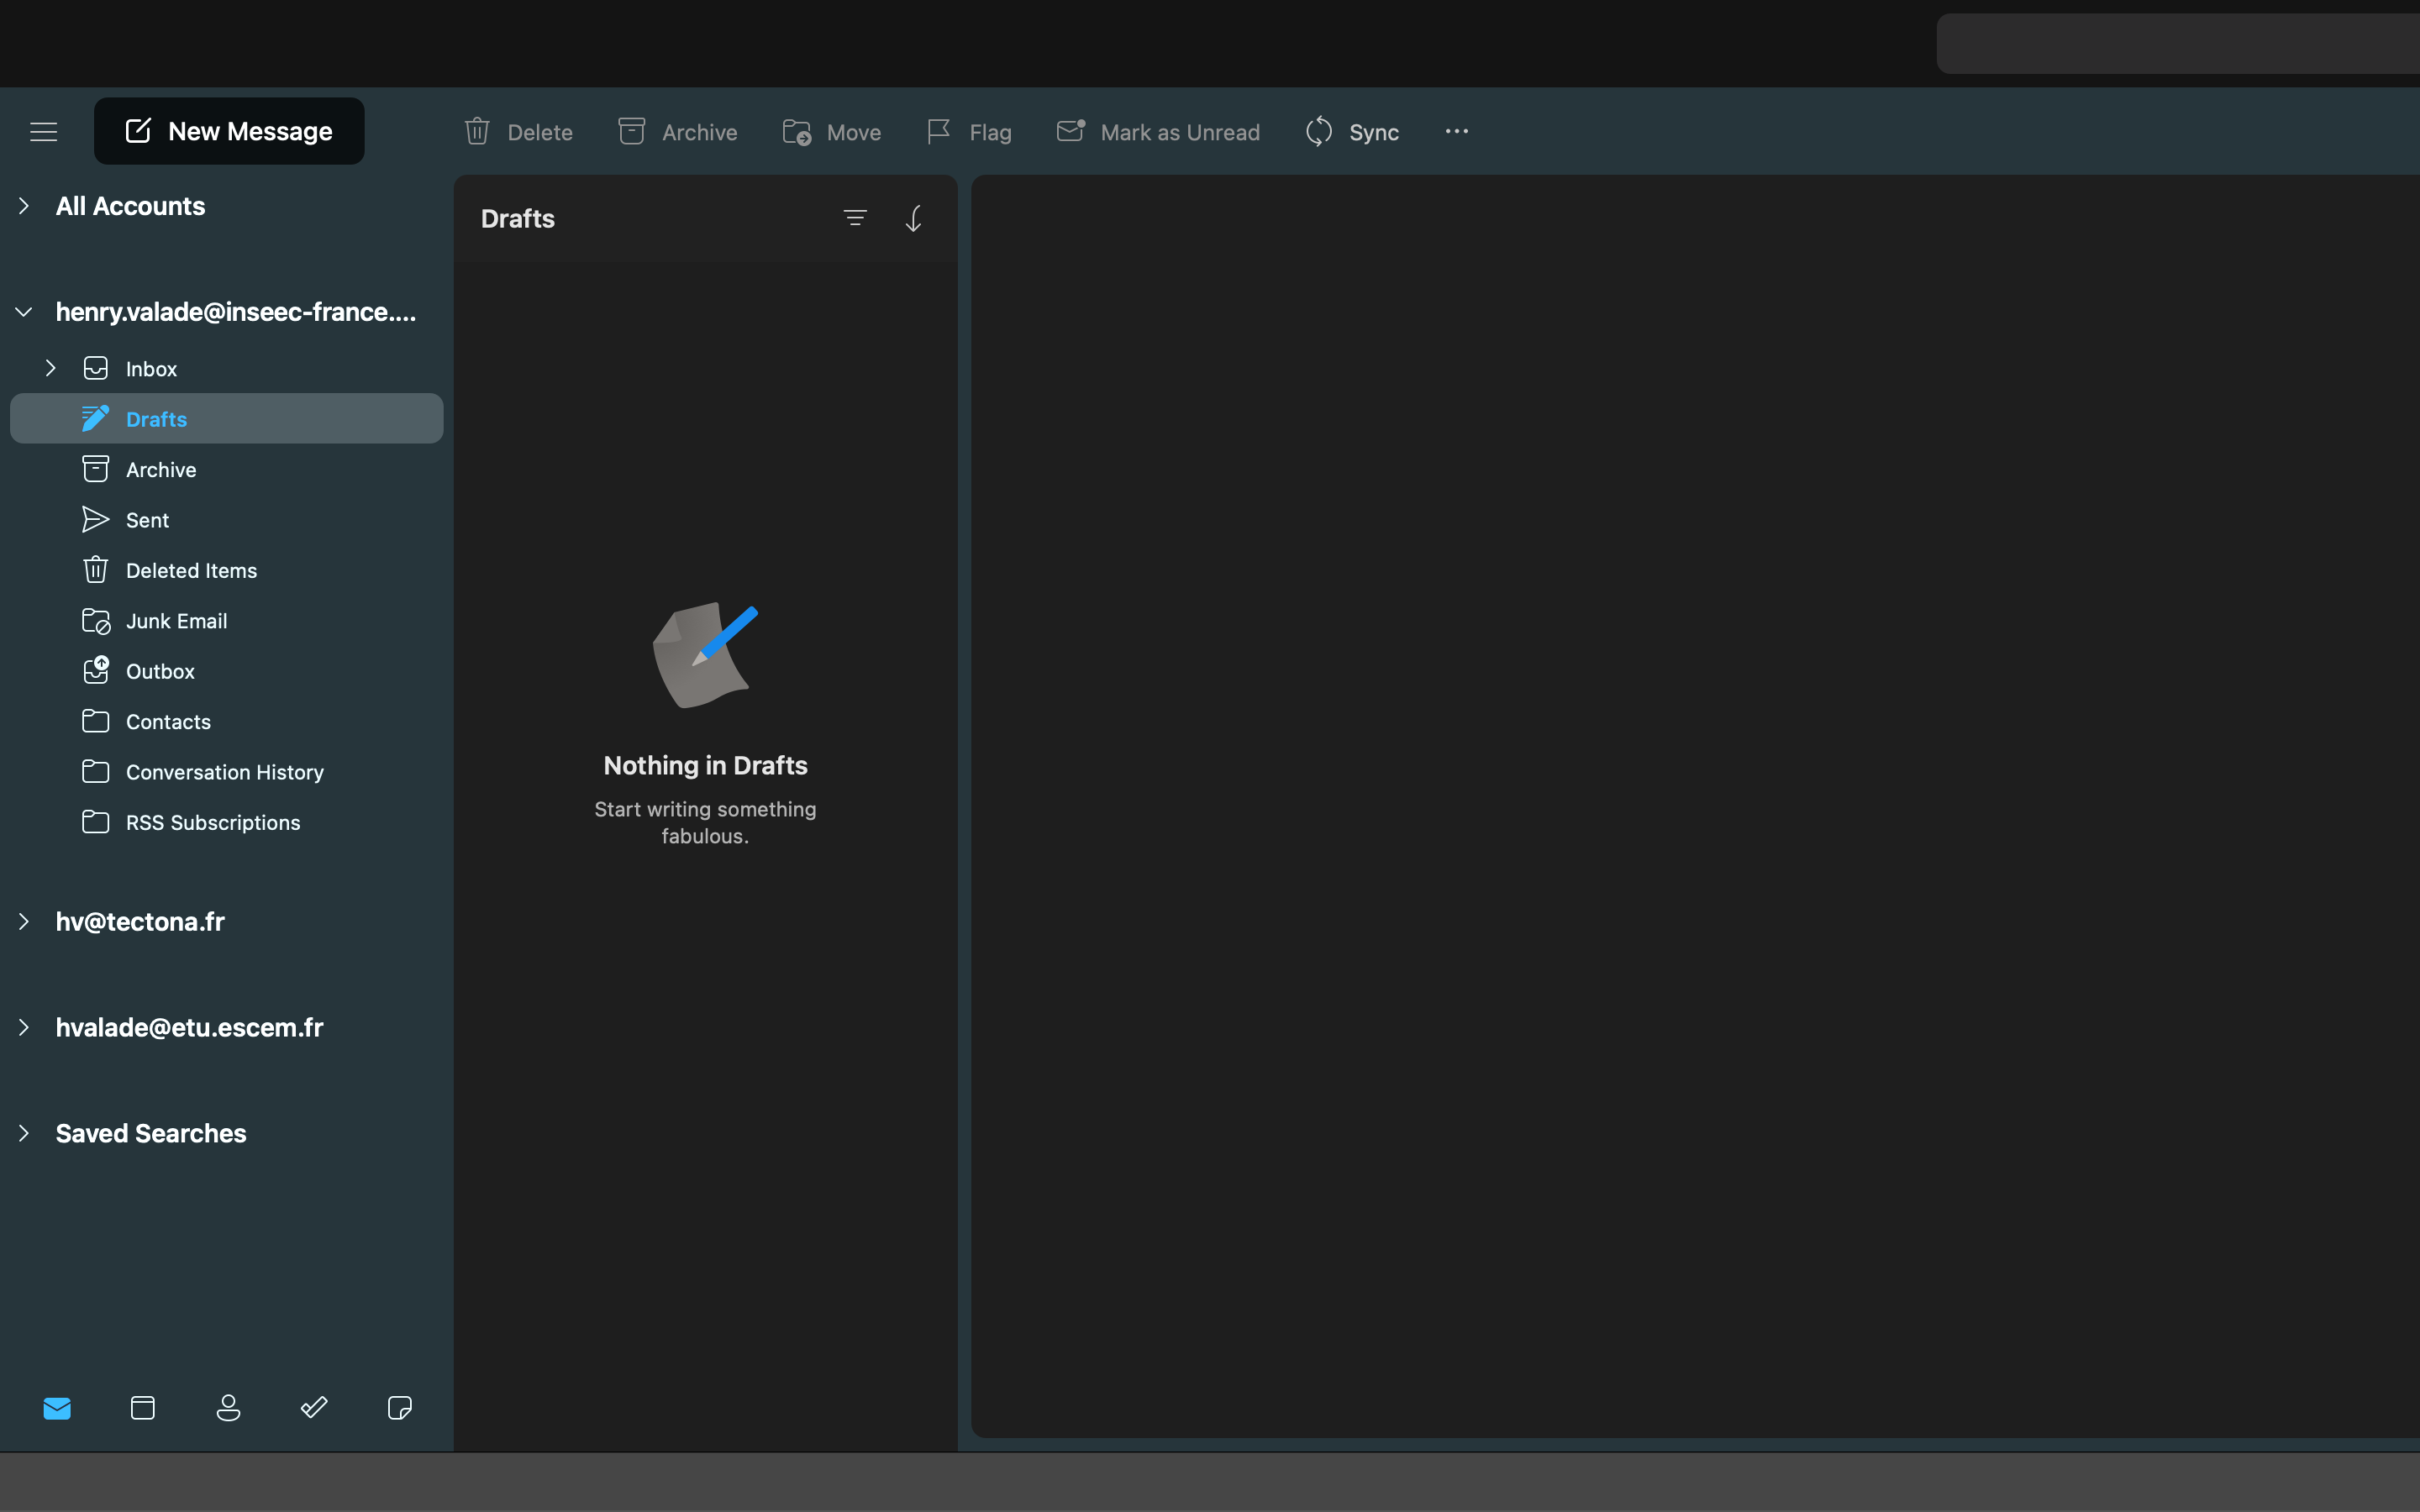Select the Junk Email folder
This screenshot has width=2420, height=1512.
coord(176,621)
